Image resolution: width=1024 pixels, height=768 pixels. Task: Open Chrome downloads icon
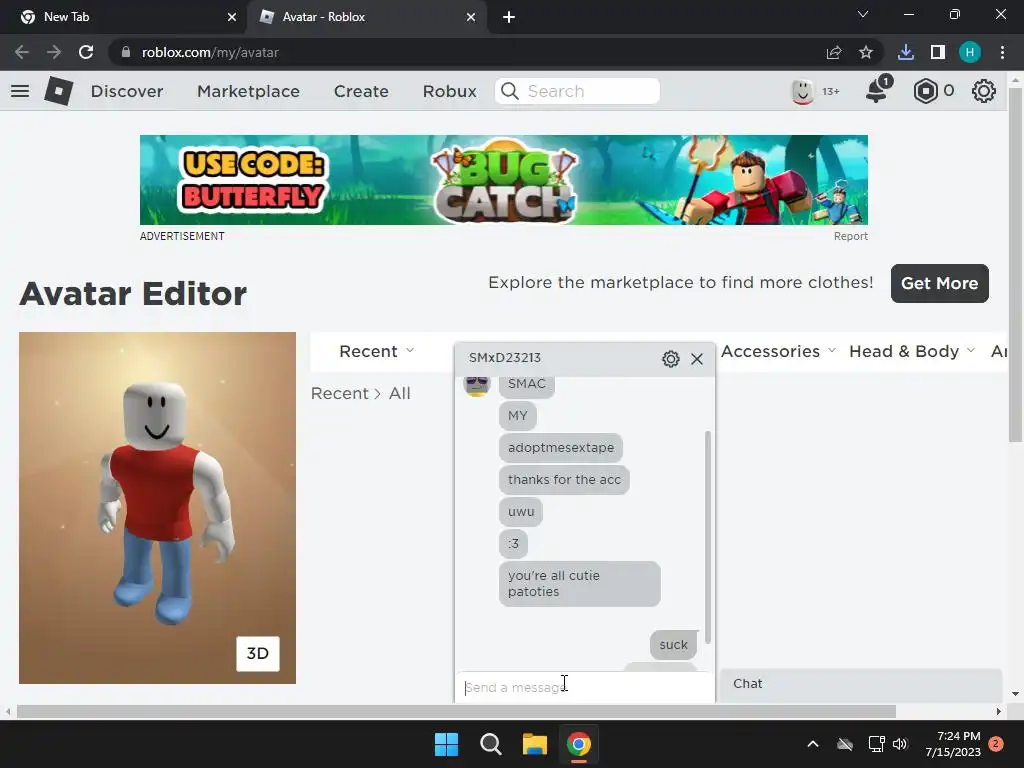(906, 52)
